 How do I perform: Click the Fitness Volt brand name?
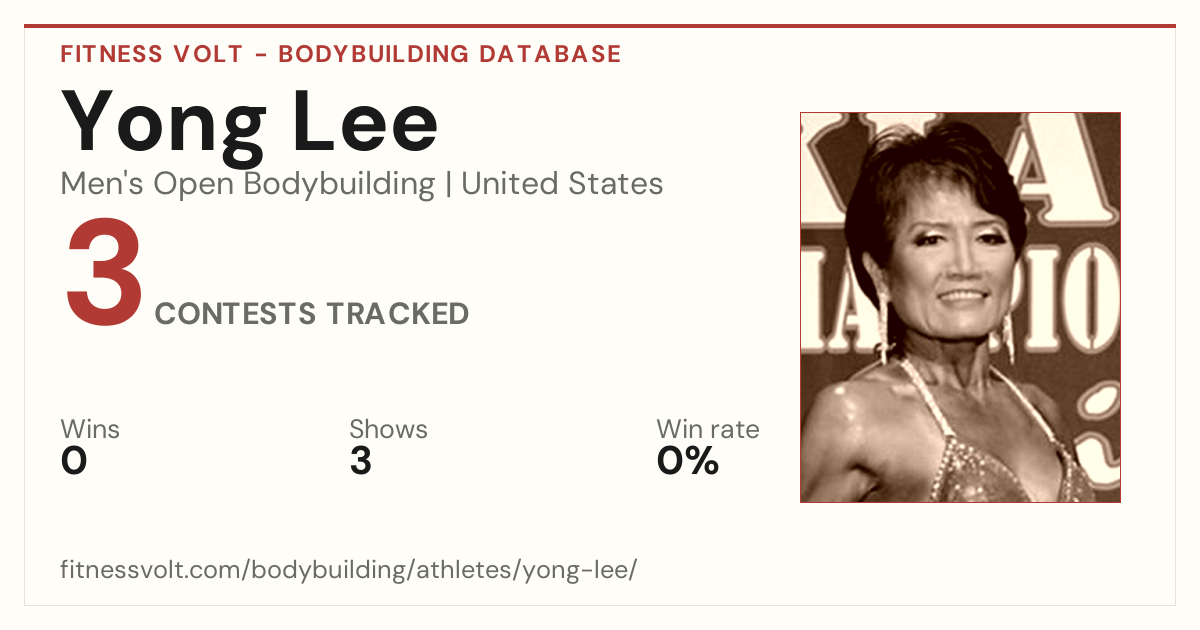click(x=151, y=54)
